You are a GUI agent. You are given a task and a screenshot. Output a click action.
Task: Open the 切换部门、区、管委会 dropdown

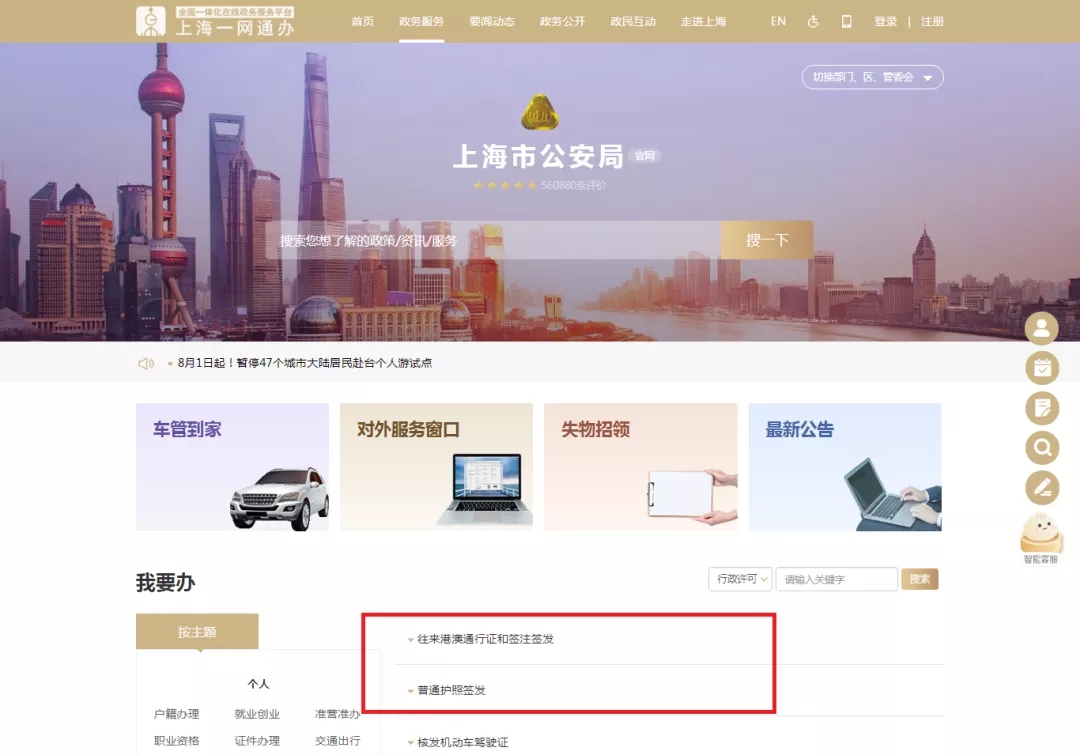click(x=872, y=77)
